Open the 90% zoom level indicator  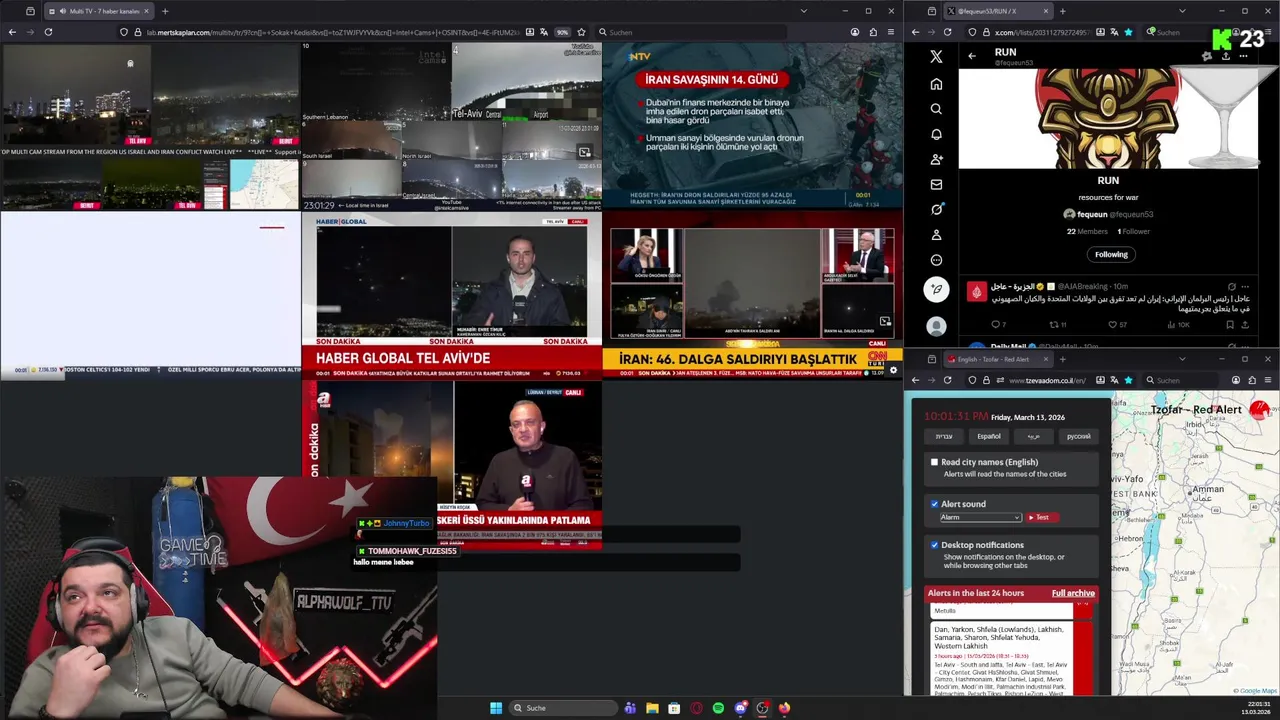point(562,32)
